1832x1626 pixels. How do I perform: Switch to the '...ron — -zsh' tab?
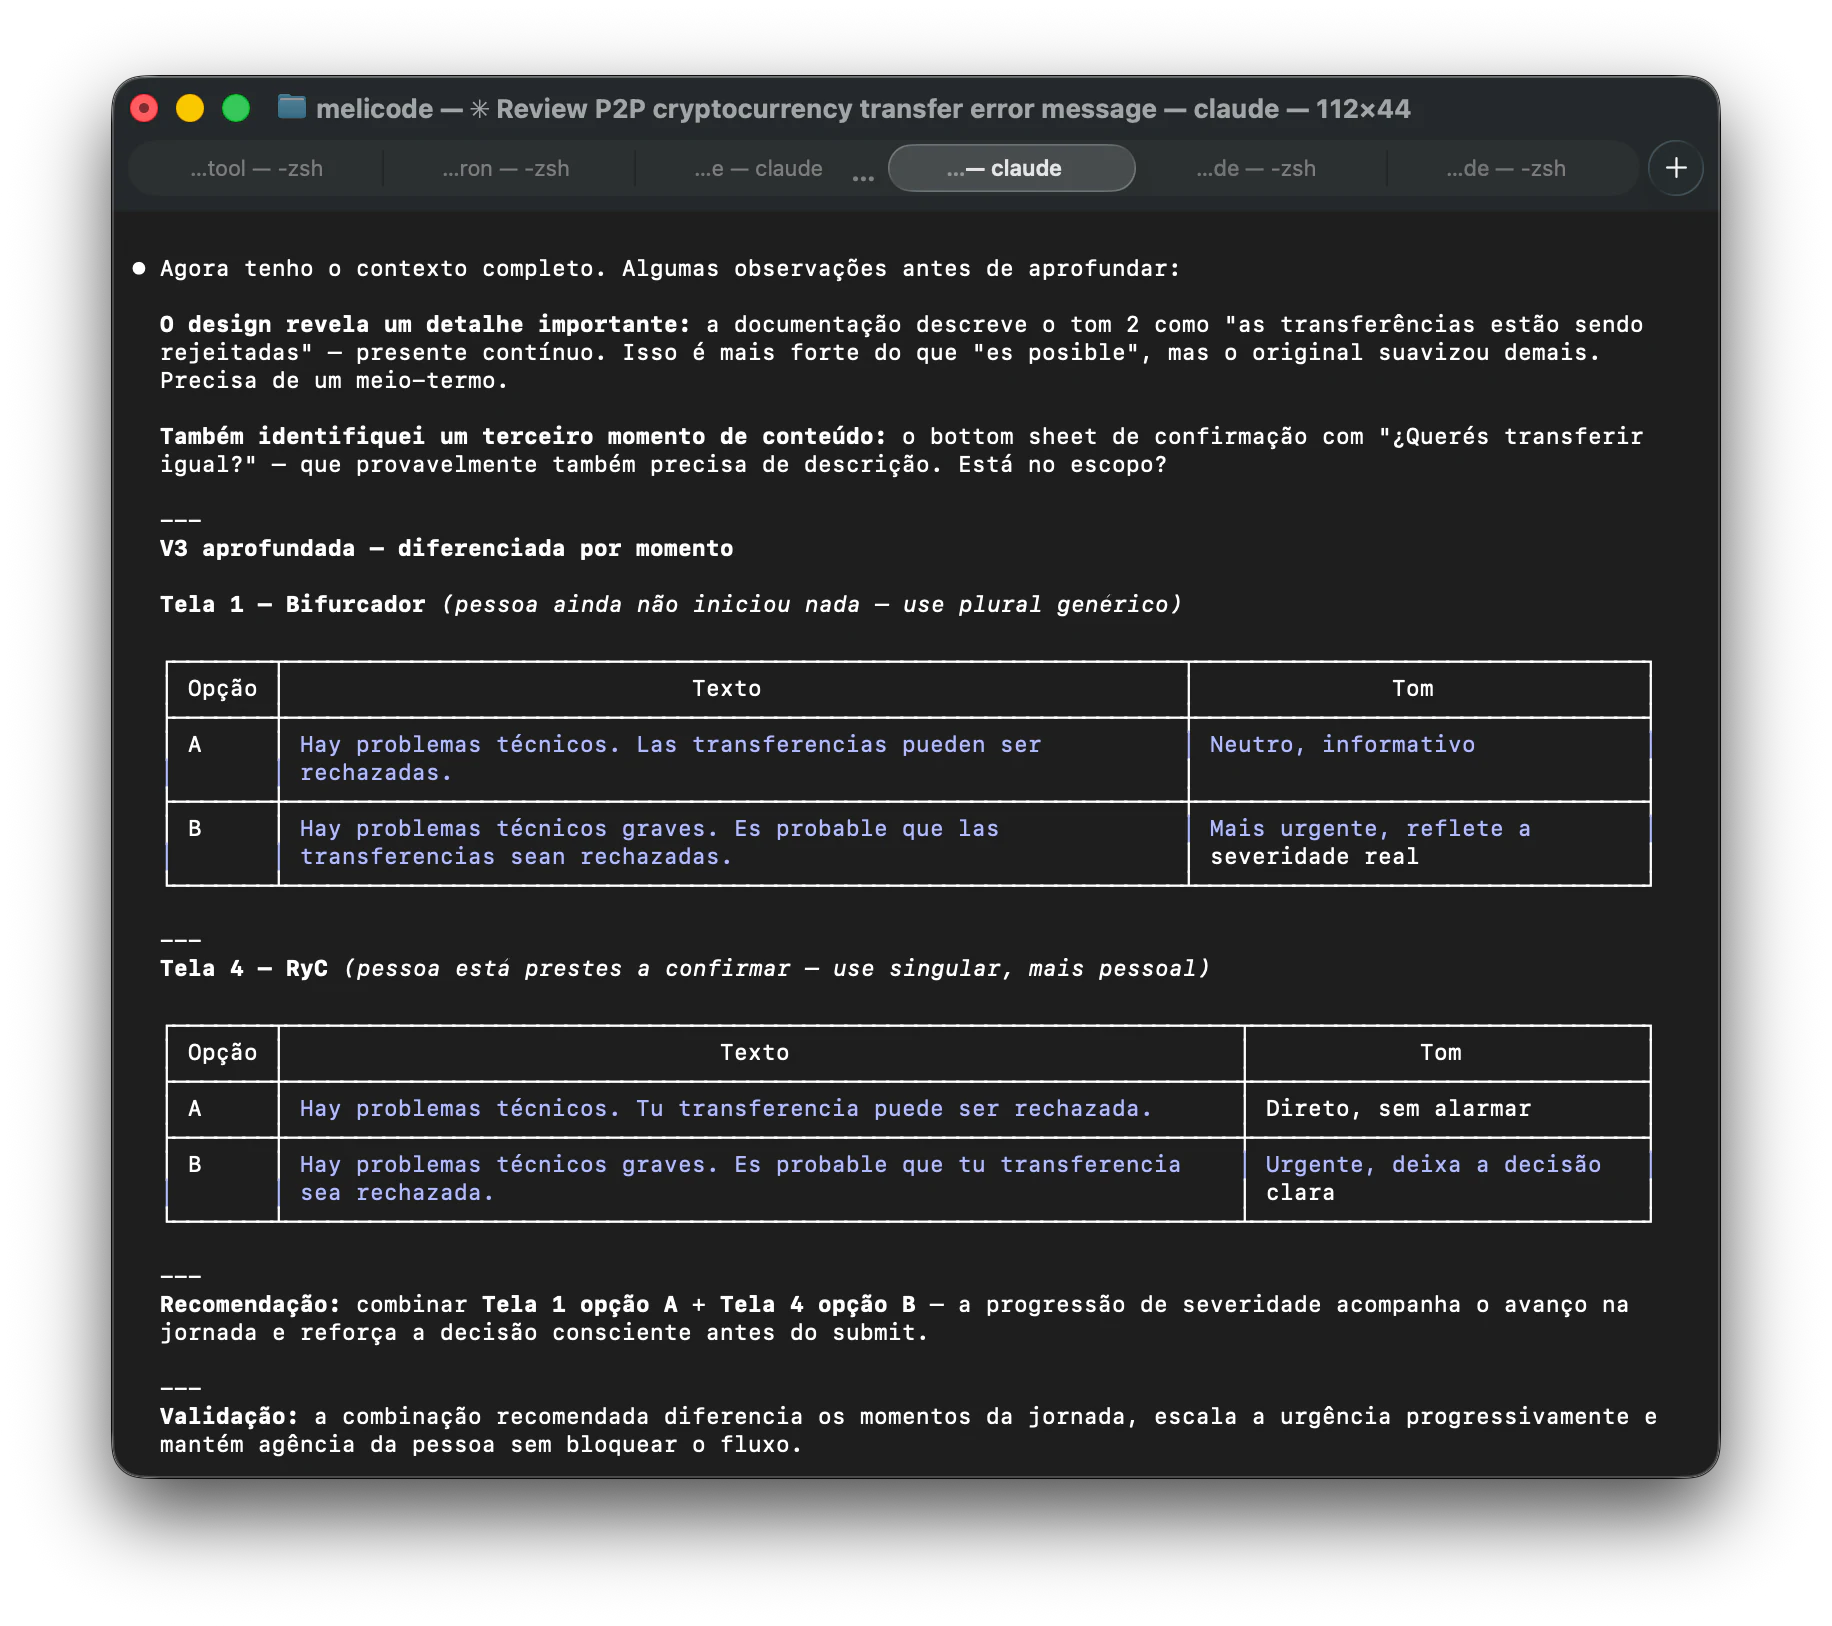pos(507,168)
